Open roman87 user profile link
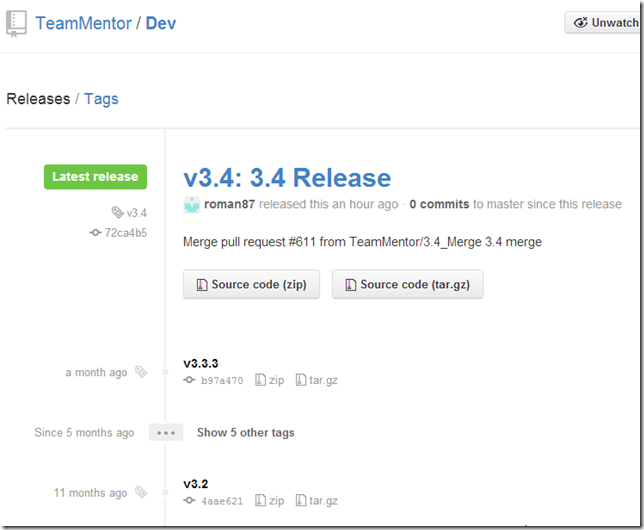 (229, 204)
